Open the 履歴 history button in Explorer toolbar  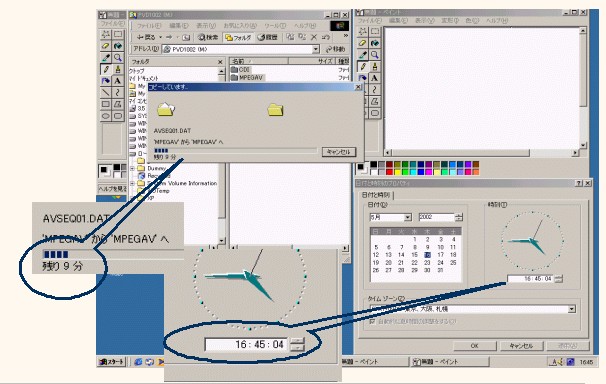click(267, 37)
